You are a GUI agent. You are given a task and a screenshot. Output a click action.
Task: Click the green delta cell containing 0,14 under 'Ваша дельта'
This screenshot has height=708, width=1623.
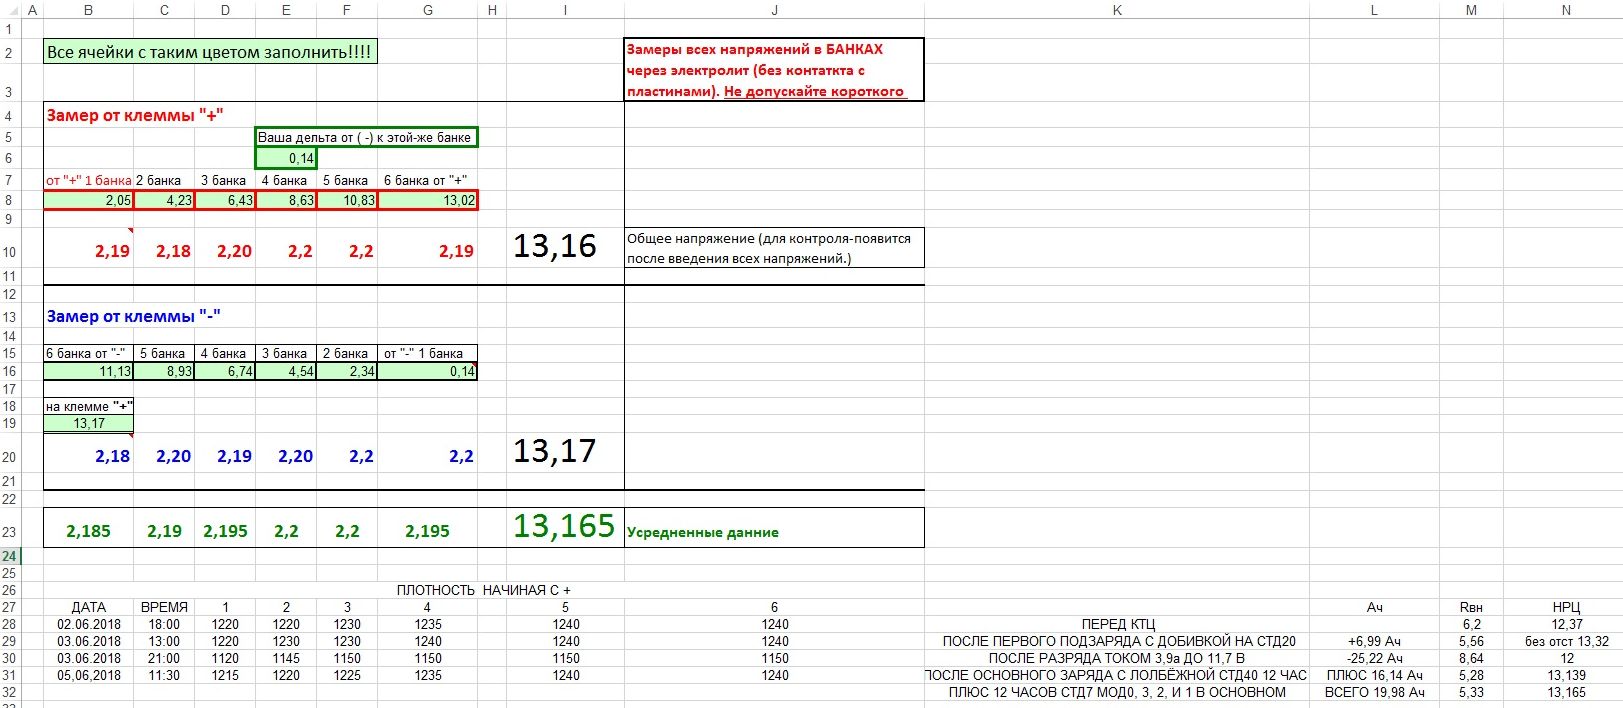286,158
